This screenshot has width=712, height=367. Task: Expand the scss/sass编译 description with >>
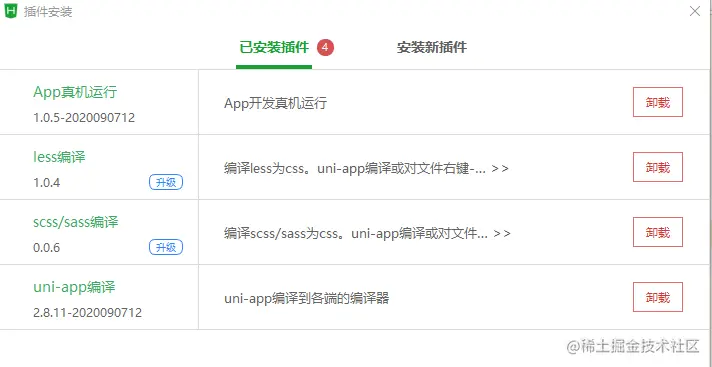tap(502, 233)
